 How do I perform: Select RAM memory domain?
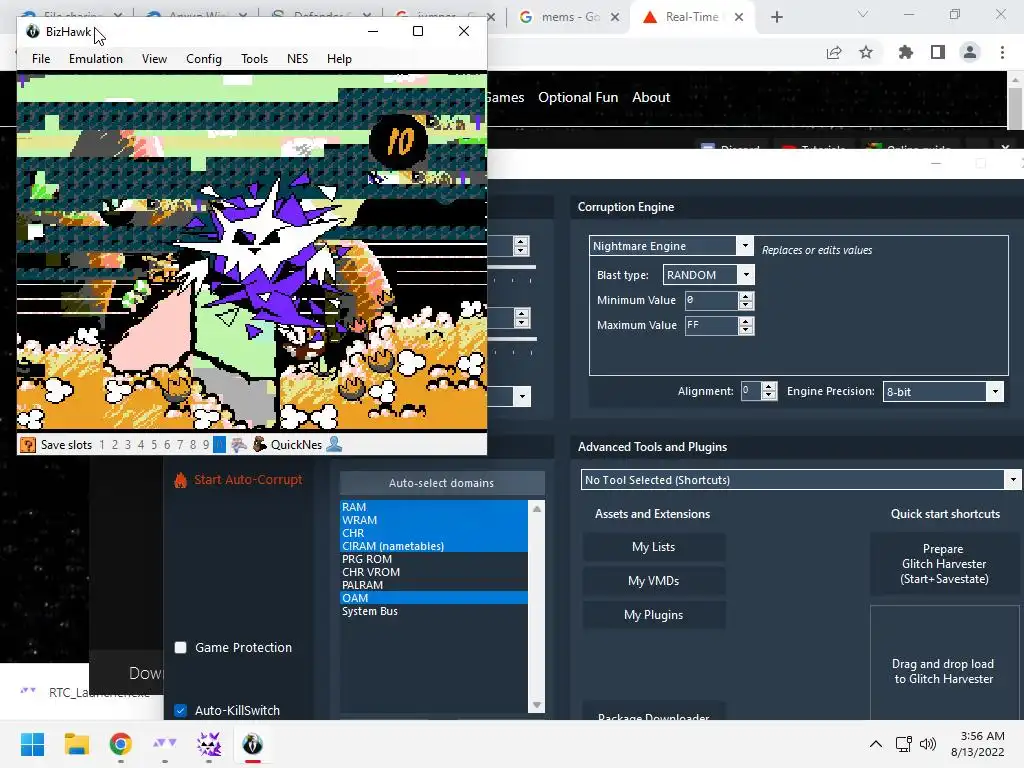click(x=434, y=507)
